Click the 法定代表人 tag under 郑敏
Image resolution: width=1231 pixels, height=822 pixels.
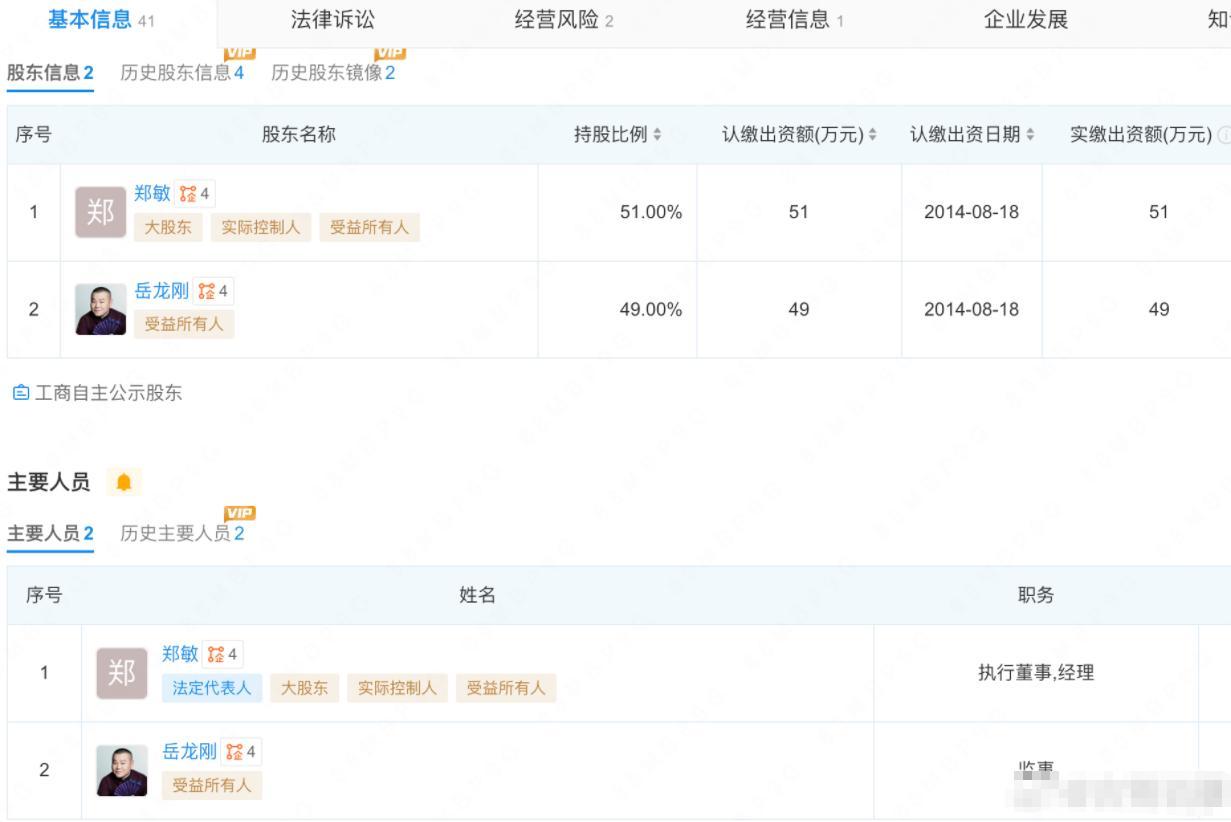pos(211,688)
